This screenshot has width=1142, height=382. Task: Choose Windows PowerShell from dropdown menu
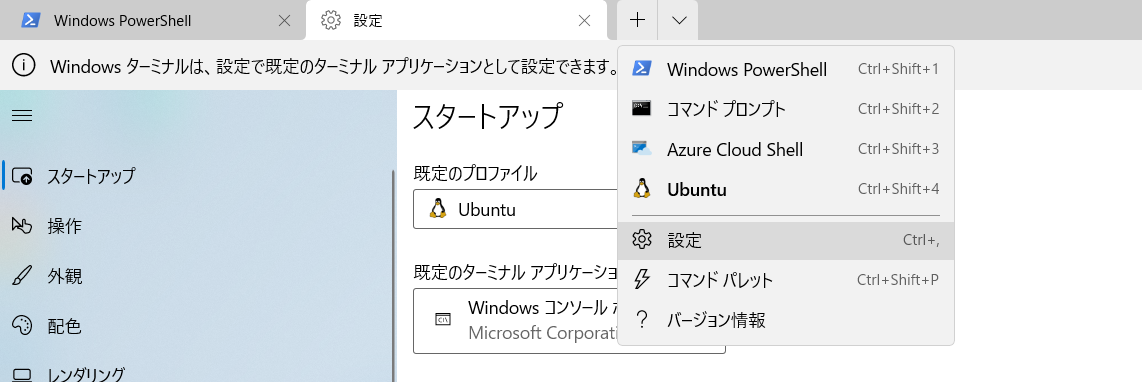[785, 69]
